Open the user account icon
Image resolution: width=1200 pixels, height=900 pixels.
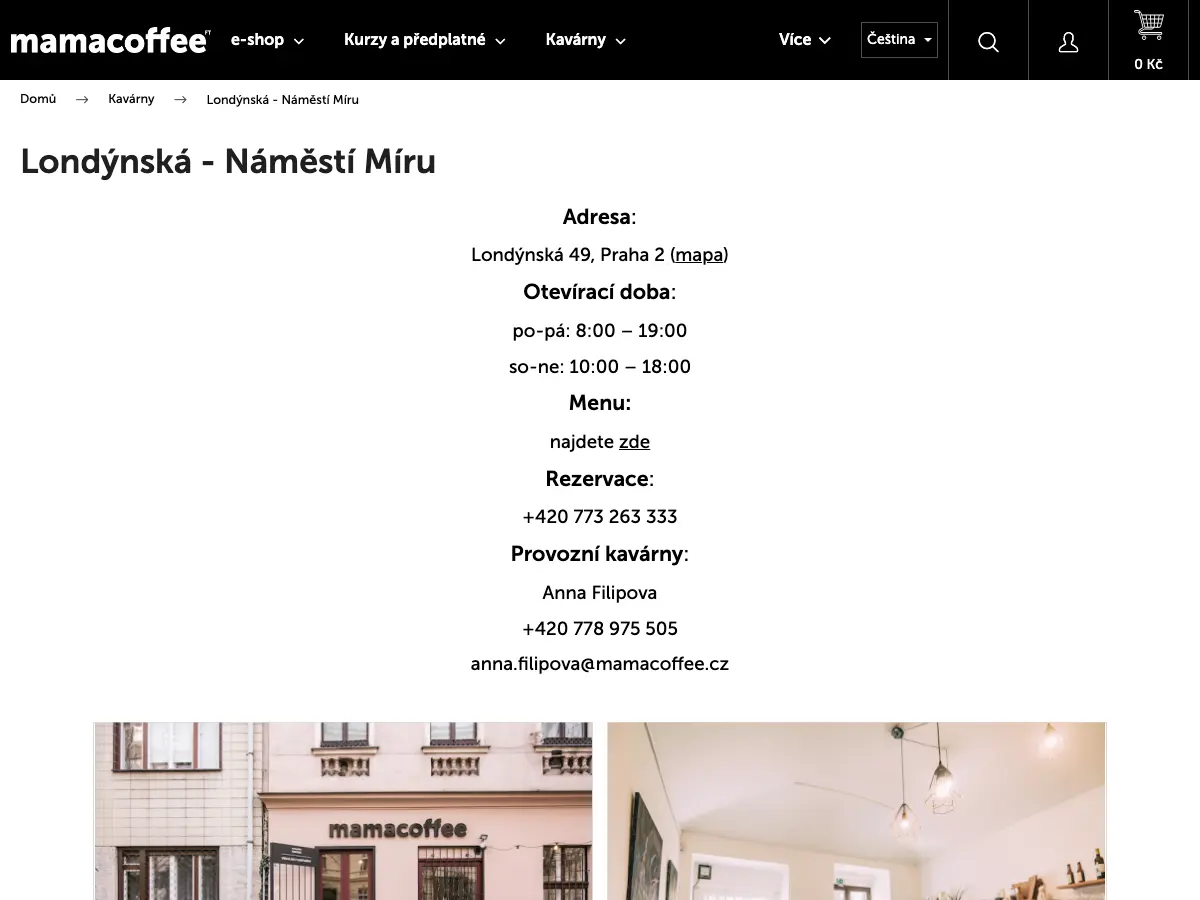coord(1068,41)
